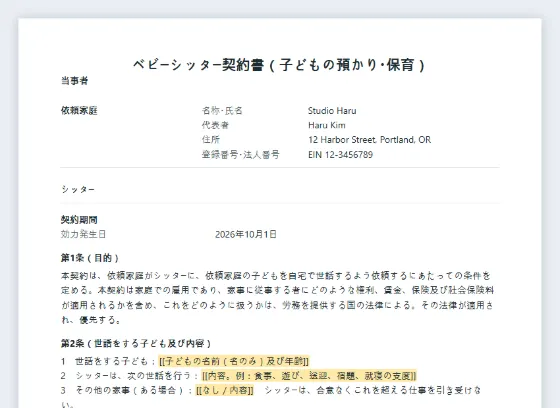
Task: Select the name Haru Kim
Action: 327,125
